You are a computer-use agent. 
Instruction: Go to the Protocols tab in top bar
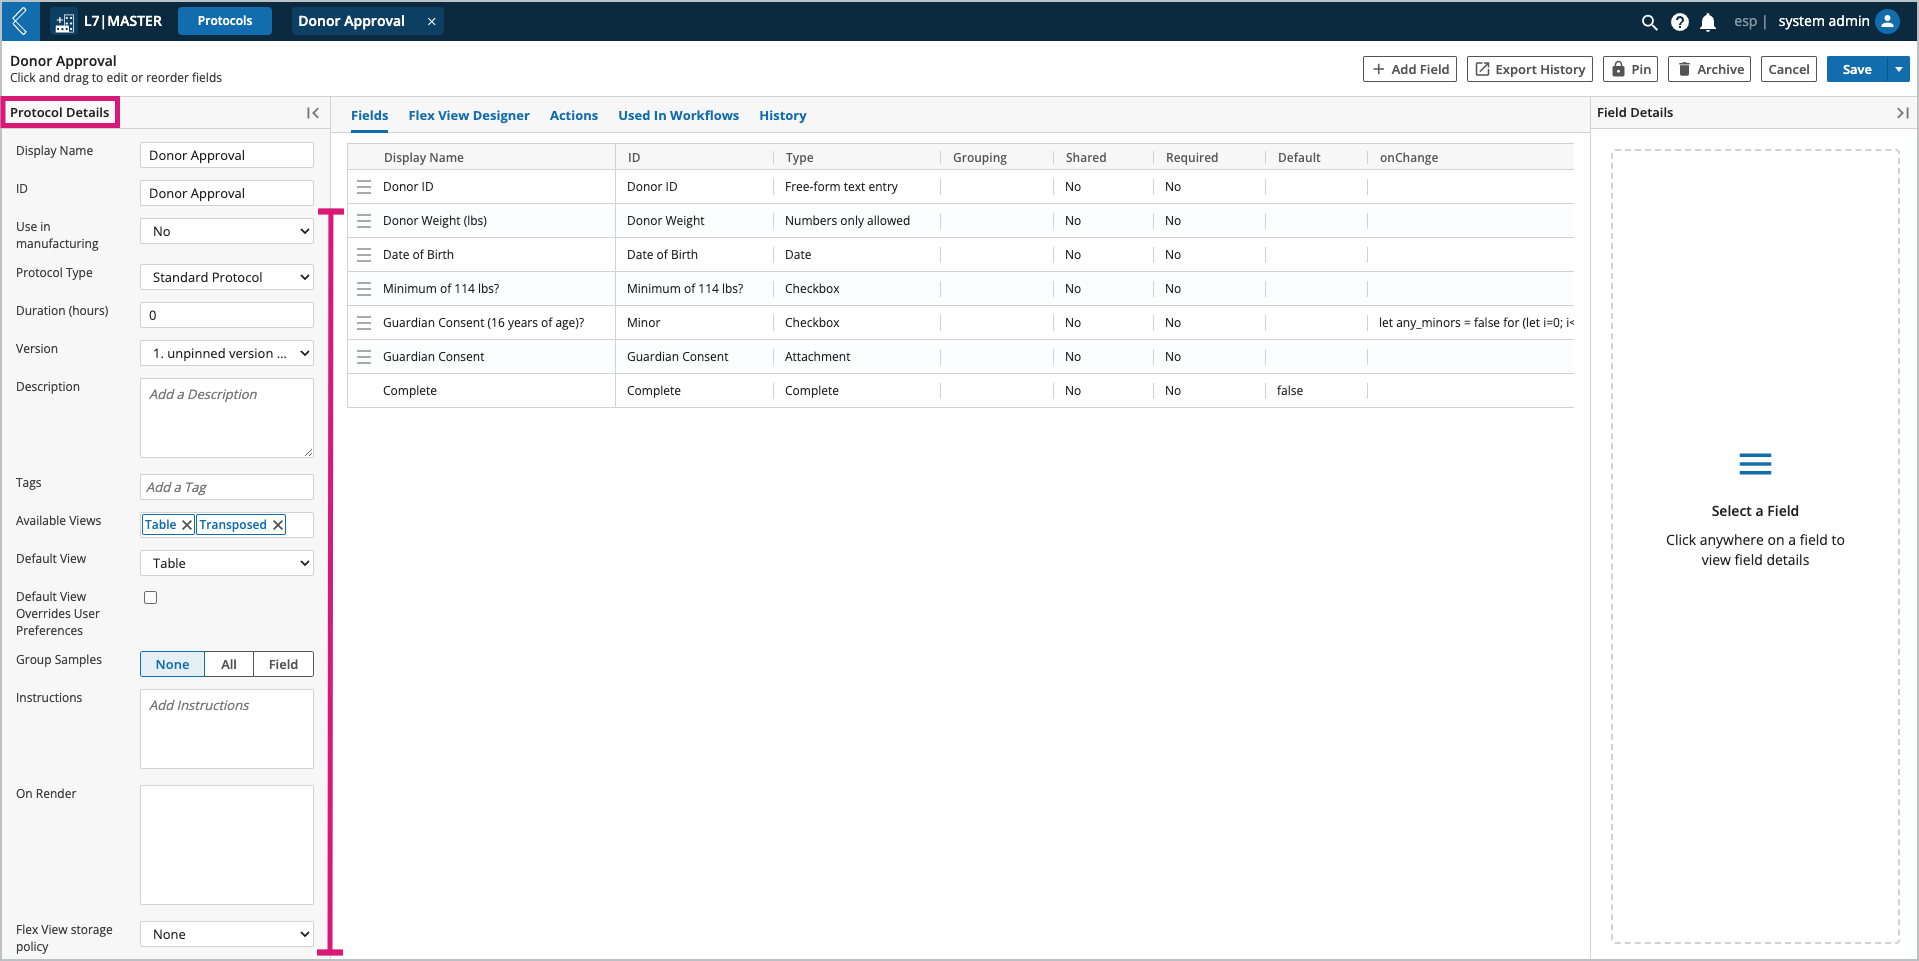[x=225, y=21]
